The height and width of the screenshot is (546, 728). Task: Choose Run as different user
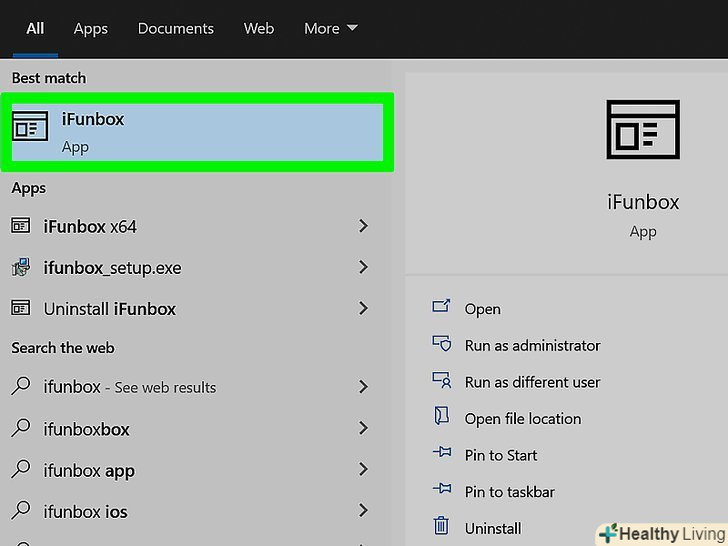tap(532, 382)
